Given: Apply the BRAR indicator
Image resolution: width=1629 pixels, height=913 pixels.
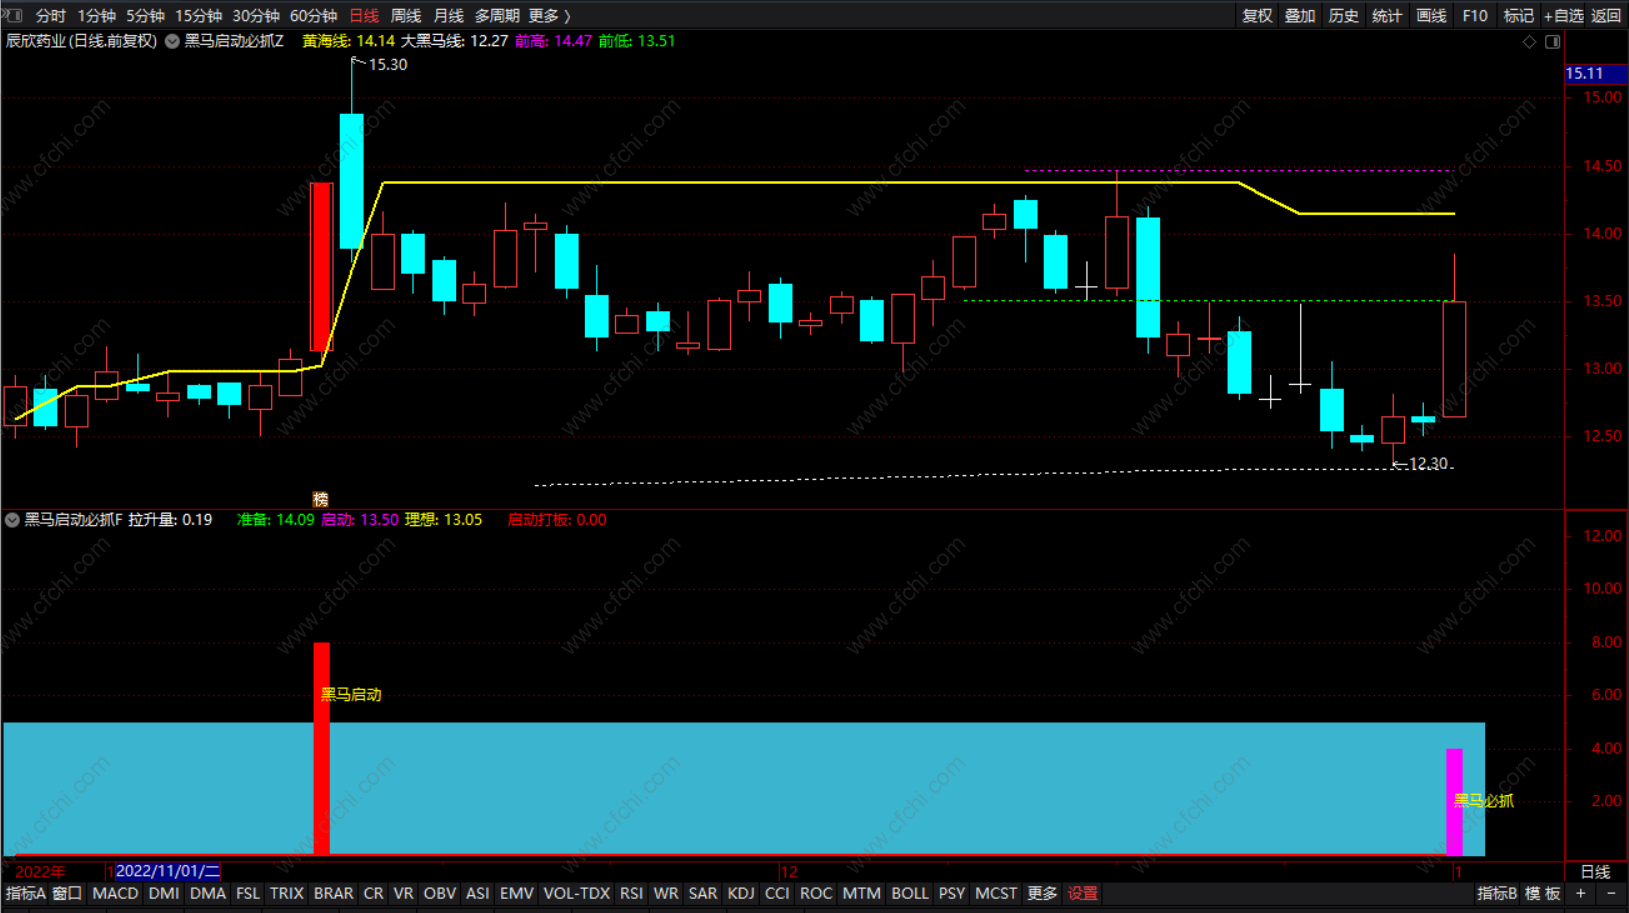Looking at the screenshot, I should click(333, 894).
